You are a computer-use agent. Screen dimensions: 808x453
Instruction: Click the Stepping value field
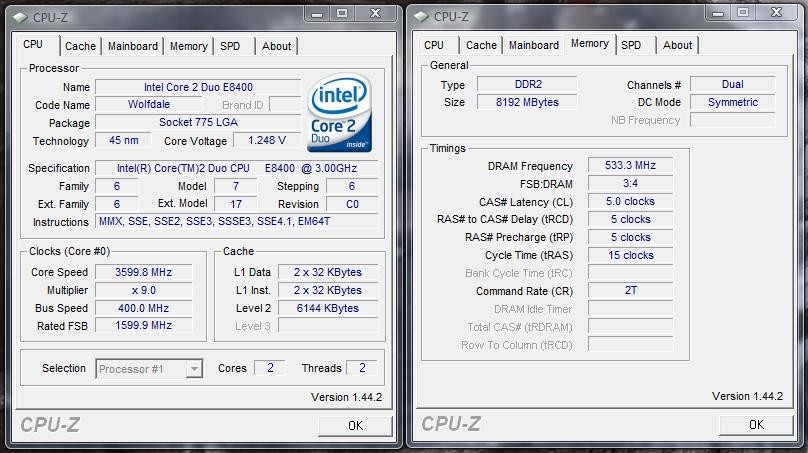pos(352,186)
